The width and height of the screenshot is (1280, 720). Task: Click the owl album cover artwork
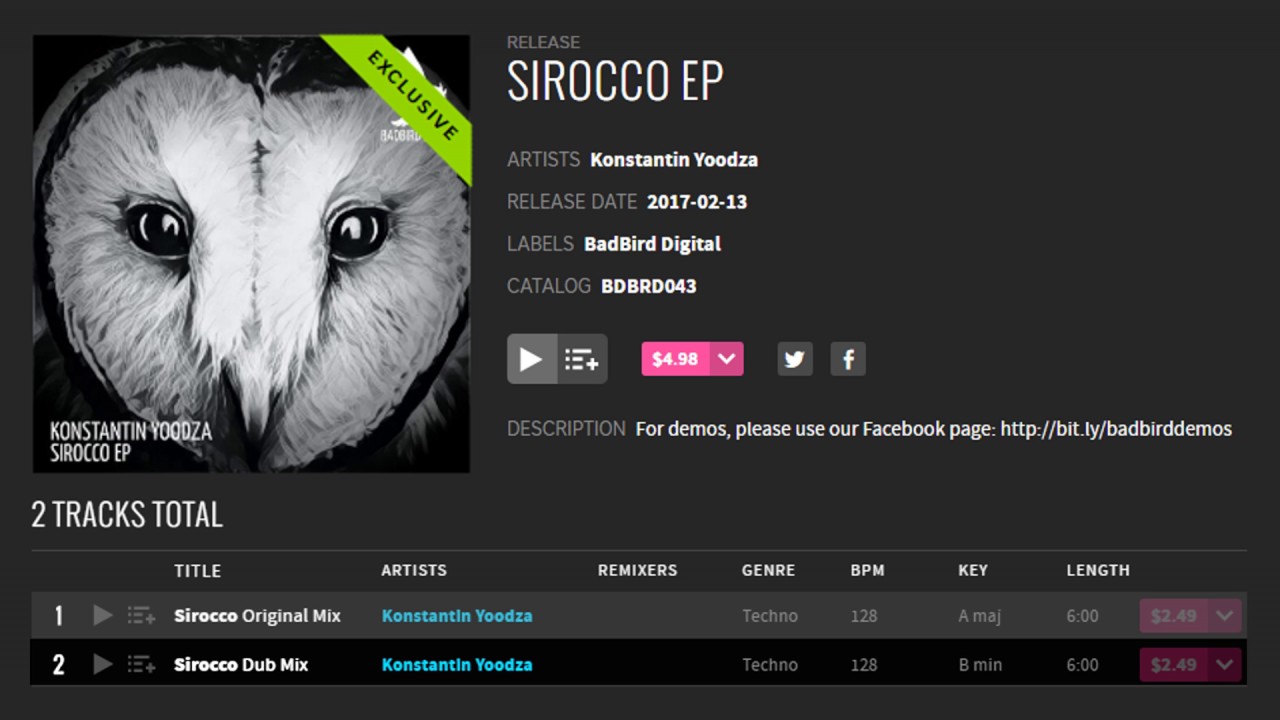(251, 254)
